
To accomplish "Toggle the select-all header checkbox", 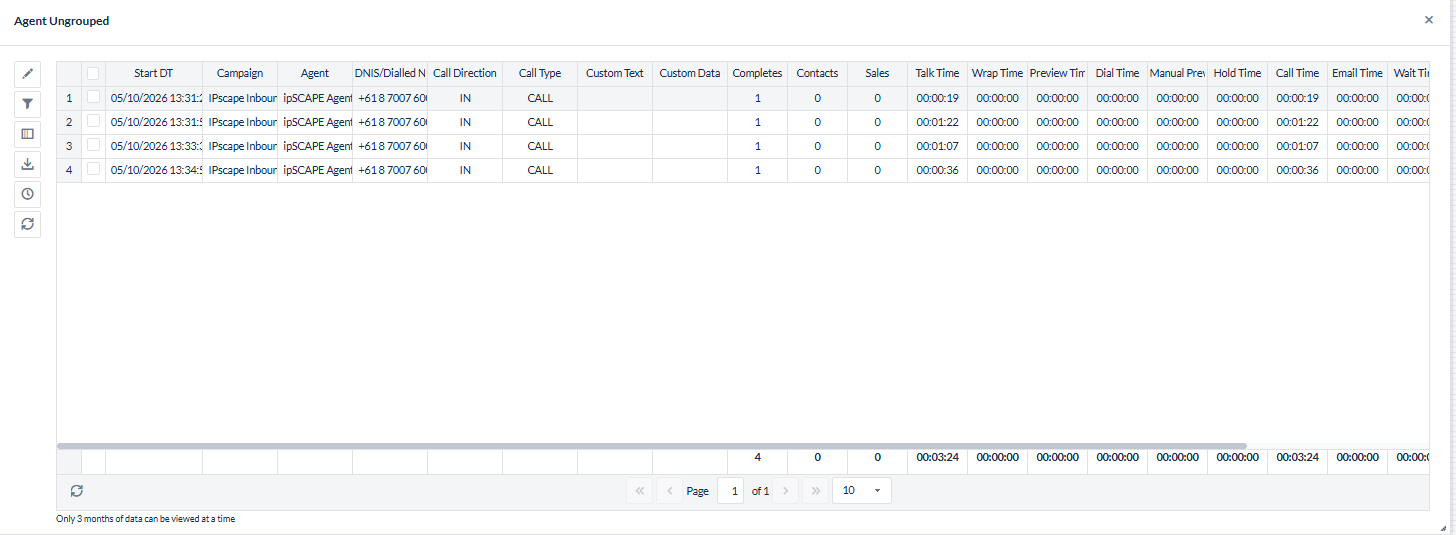I will tap(93, 73).
